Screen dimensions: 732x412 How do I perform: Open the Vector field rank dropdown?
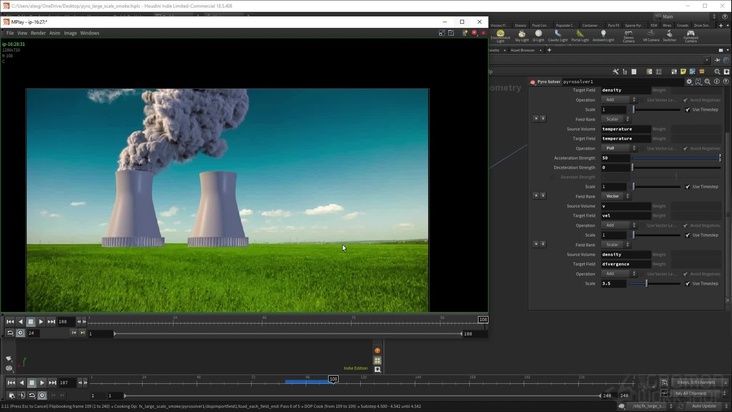point(615,196)
